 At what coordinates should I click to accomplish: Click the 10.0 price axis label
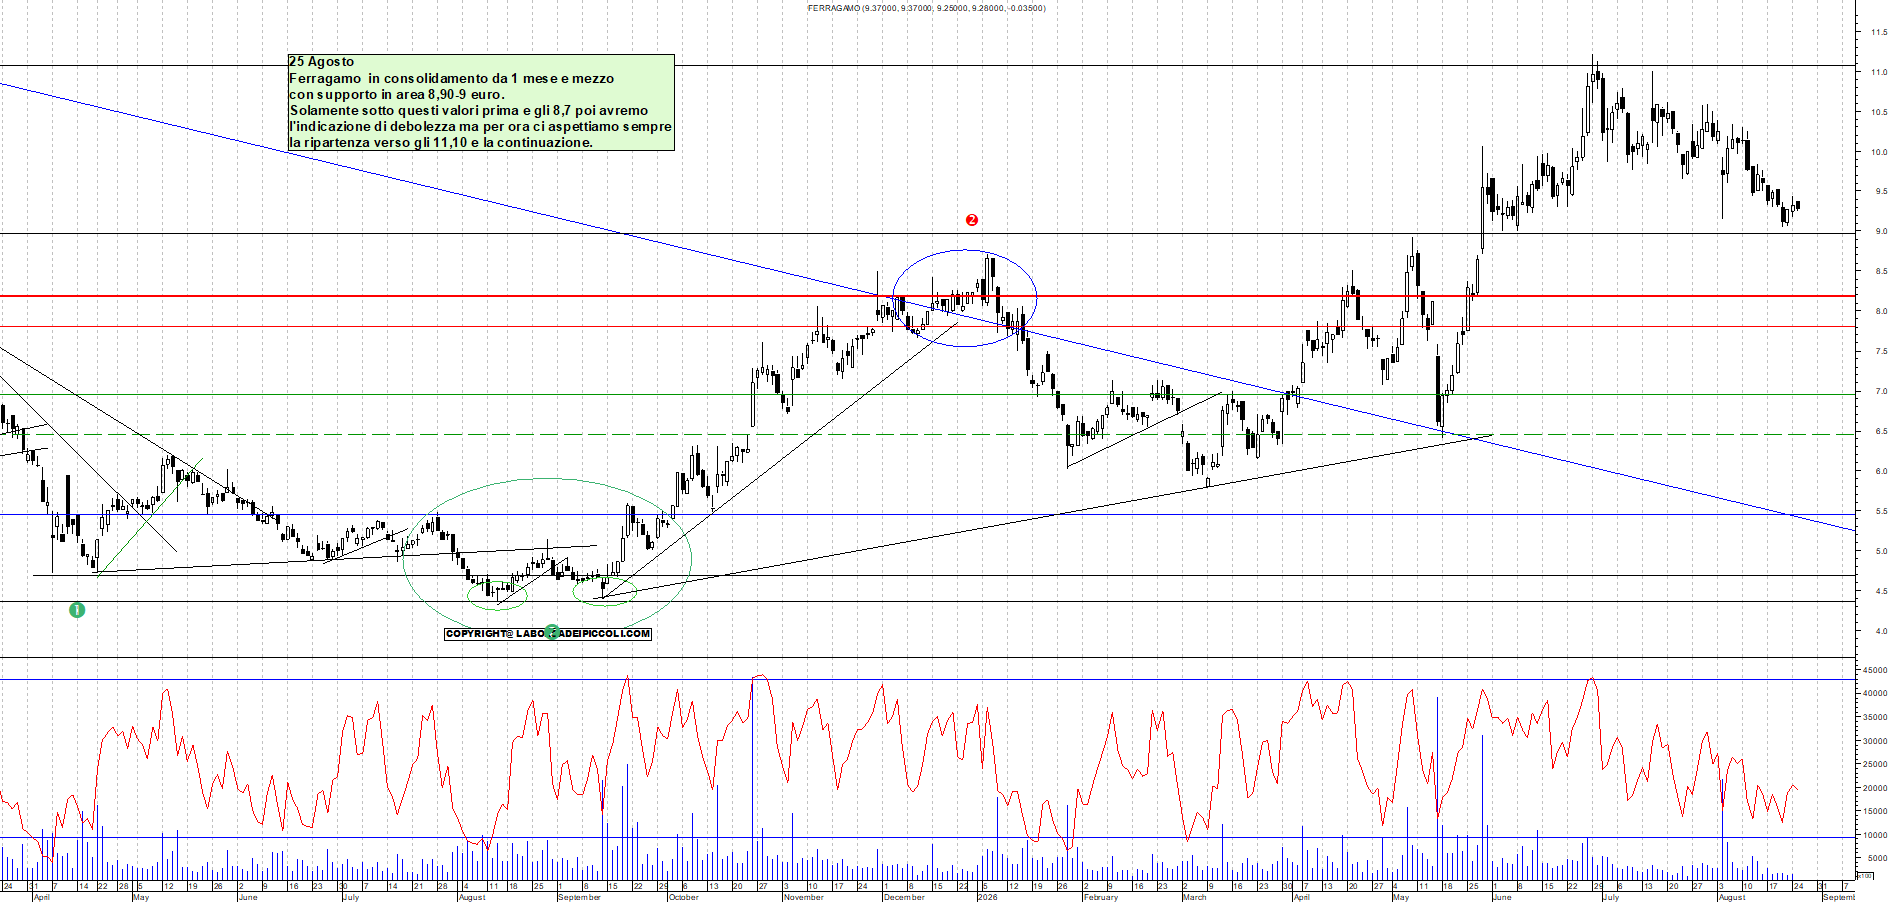tap(1879, 152)
